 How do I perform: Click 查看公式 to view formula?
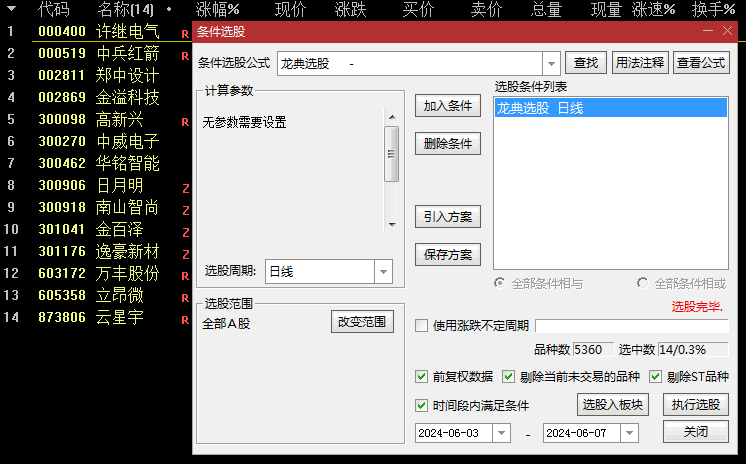pos(701,63)
